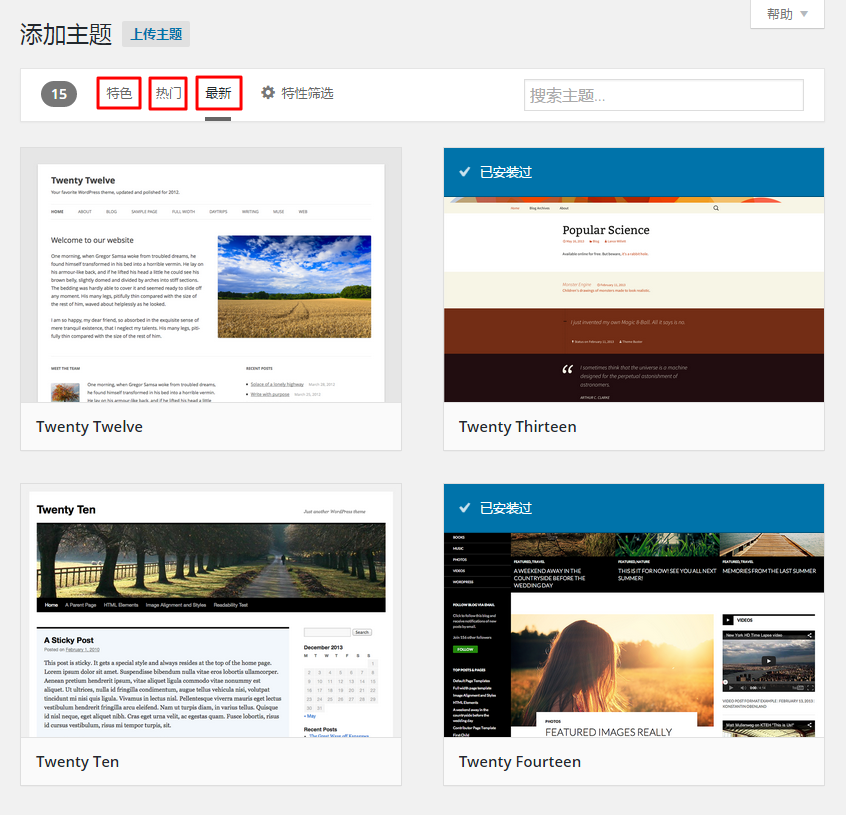Click inside the 搜索主题 search field
The height and width of the screenshot is (815, 846).
click(x=664, y=95)
